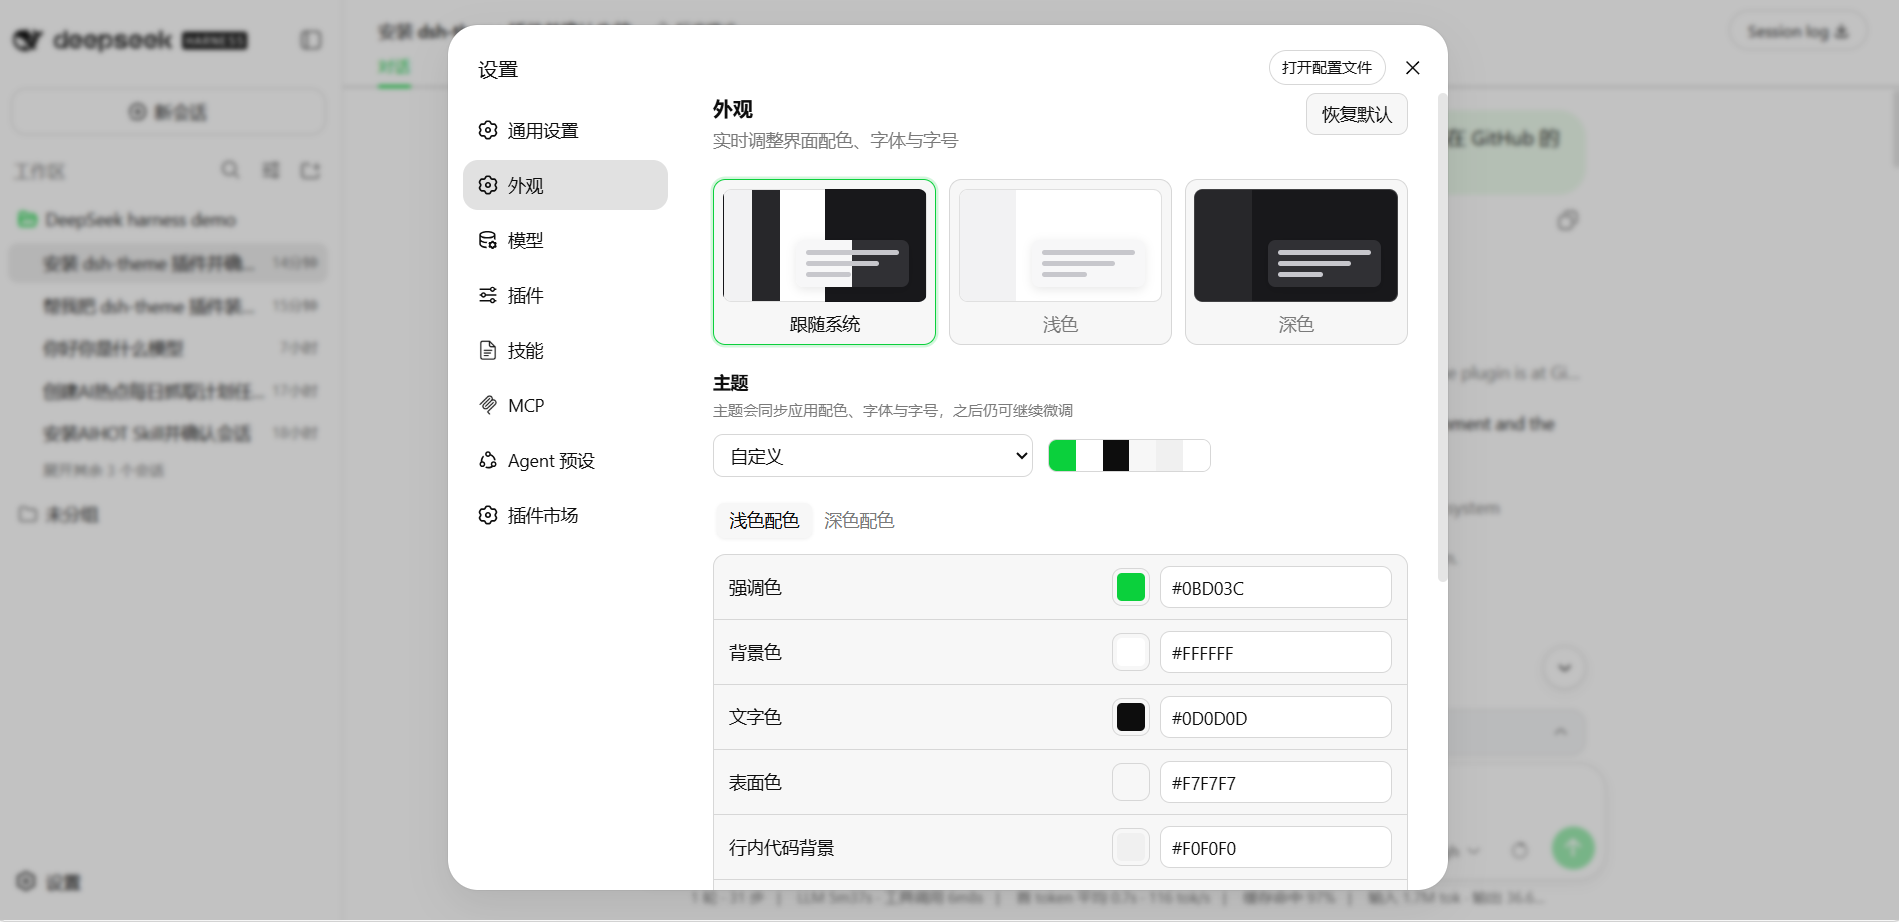Click the workspace search icon in main window
Screen dimensions: 1899x922
[x=230, y=170]
